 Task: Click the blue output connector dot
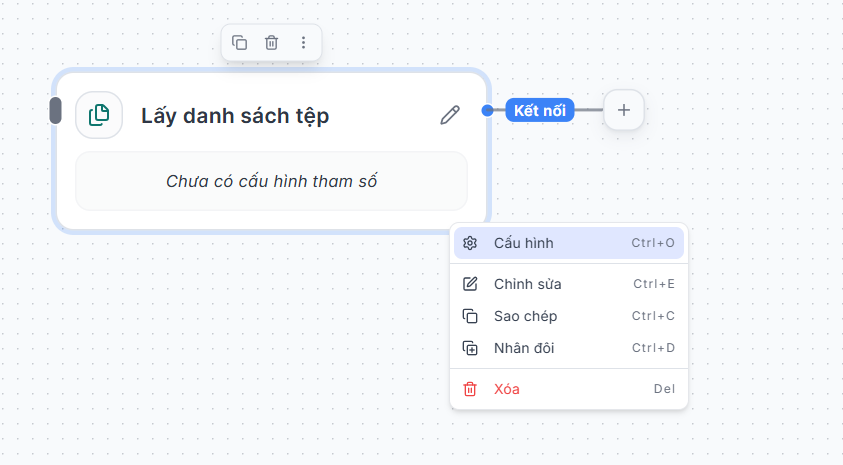tap(488, 110)
